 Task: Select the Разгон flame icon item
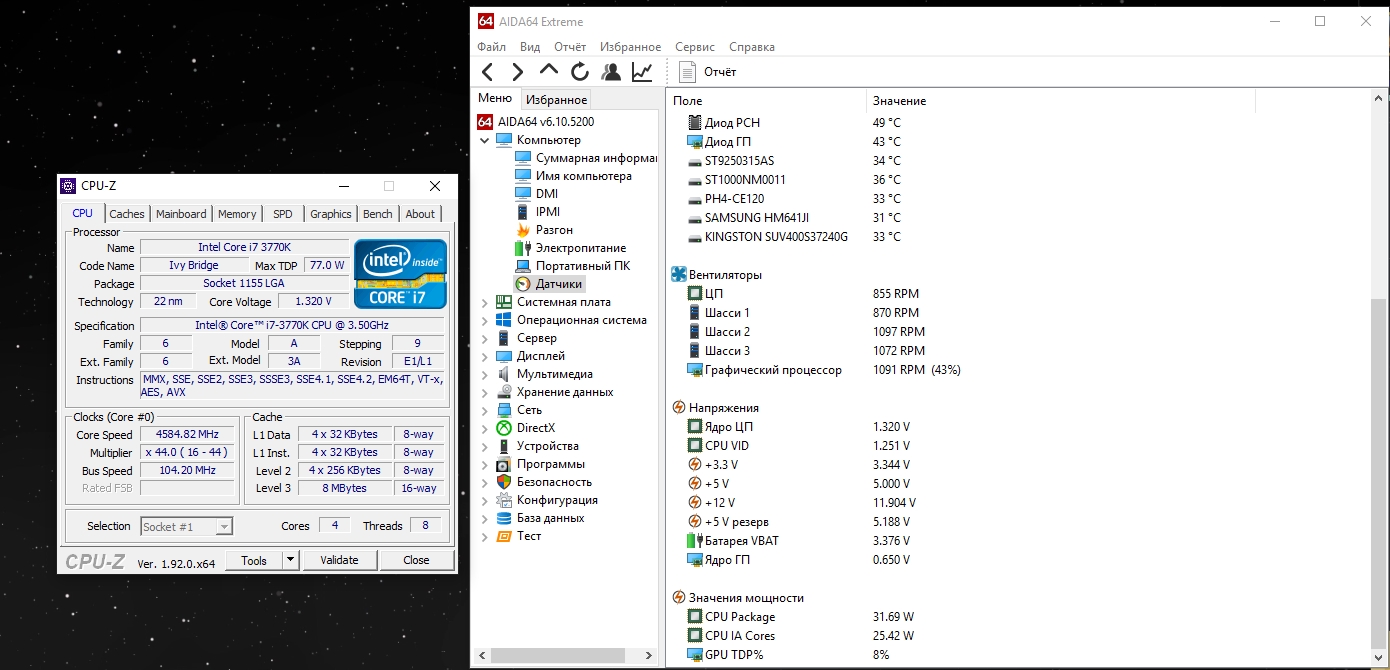522,230
